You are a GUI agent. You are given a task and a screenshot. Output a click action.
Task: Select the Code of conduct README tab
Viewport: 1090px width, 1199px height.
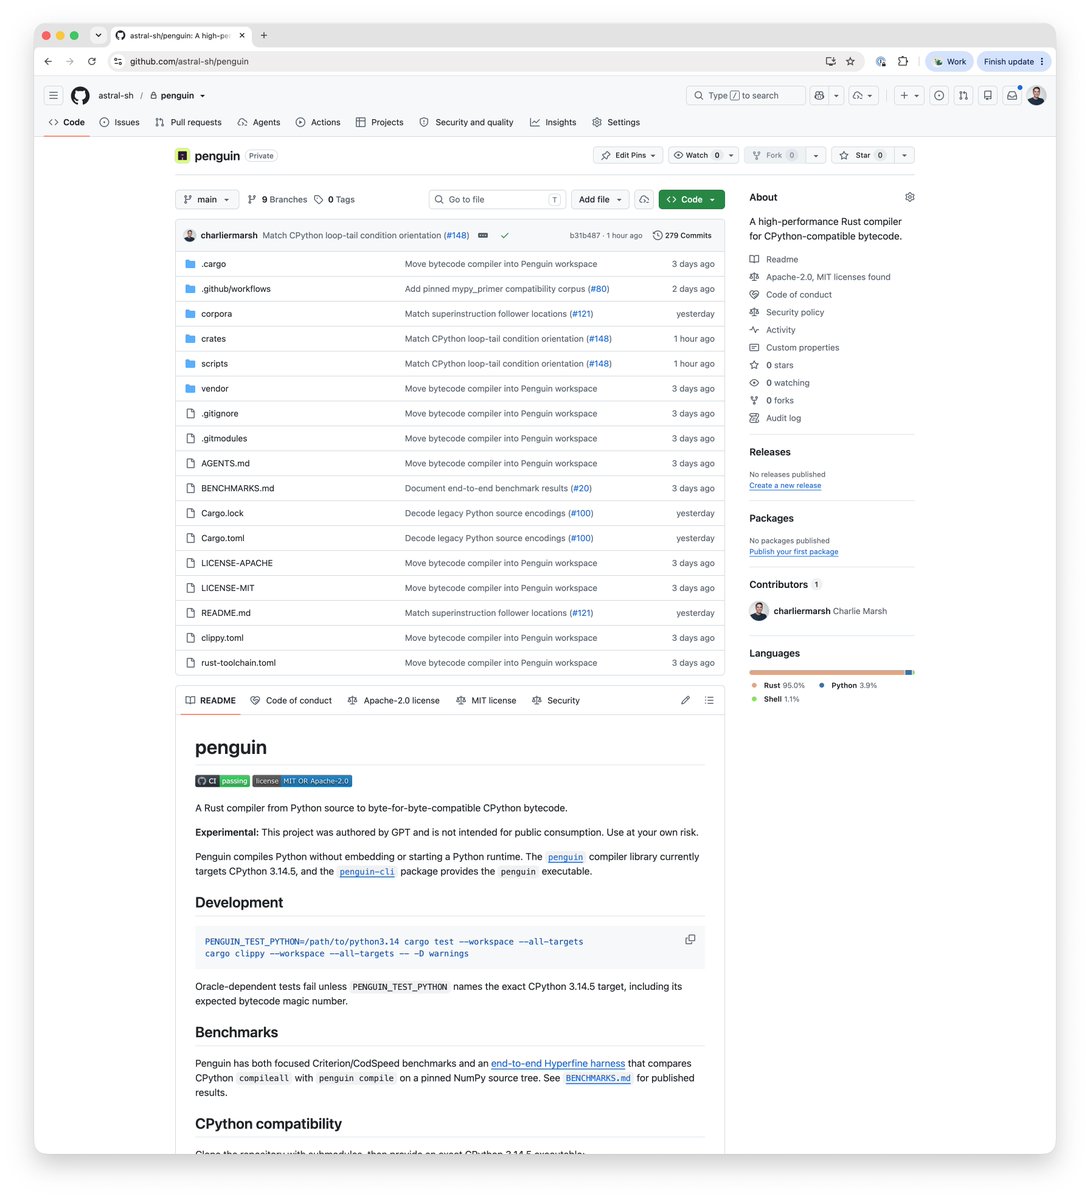click(x=291, y=700)
